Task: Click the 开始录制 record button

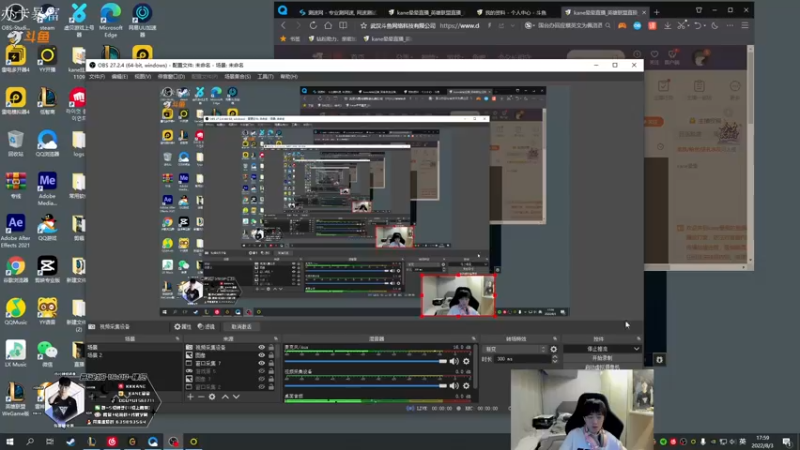Action: (x=602, y=358)
